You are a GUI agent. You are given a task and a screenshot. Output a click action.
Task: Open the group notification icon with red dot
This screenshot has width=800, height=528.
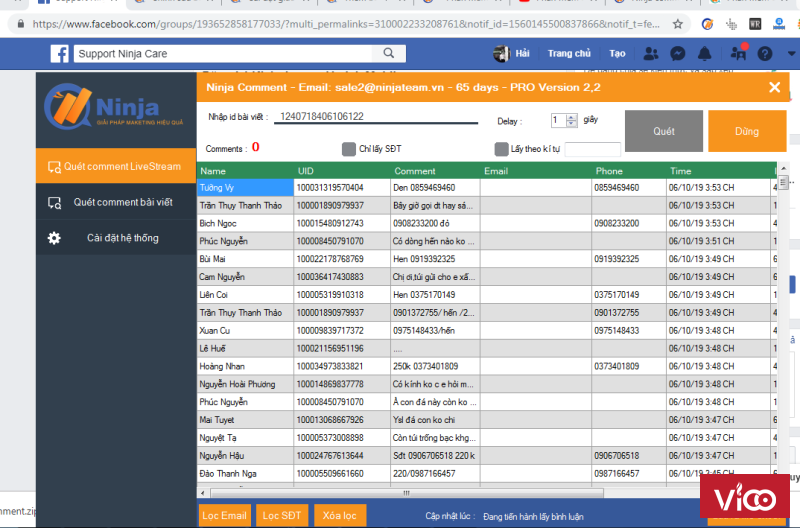tap(738, 53)
